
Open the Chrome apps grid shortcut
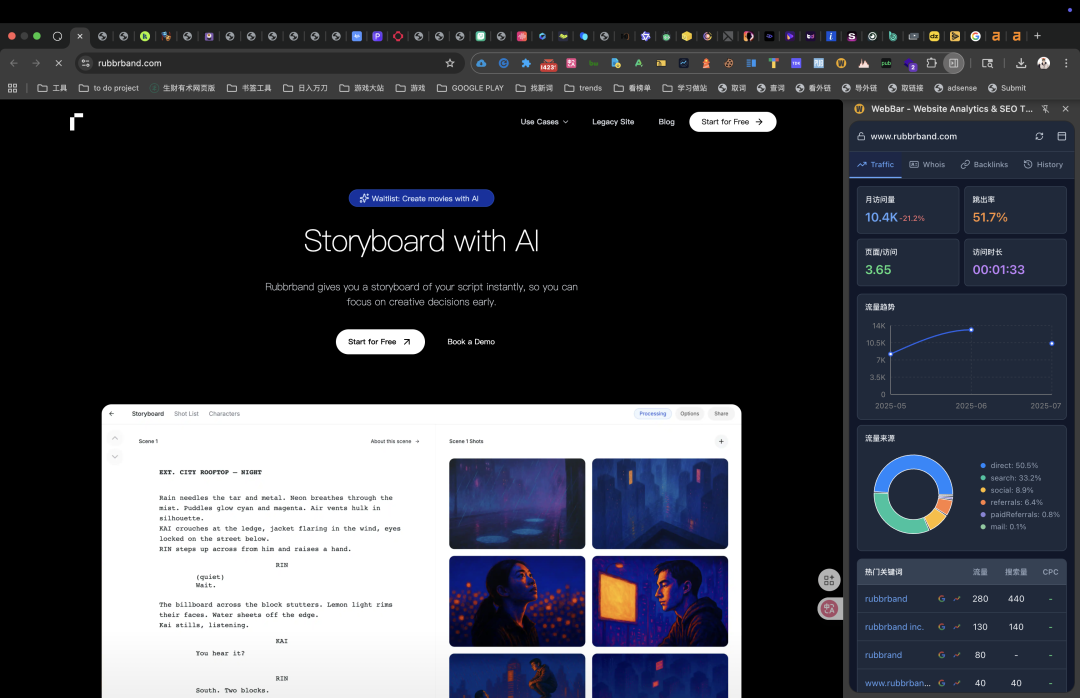point(12,88)
